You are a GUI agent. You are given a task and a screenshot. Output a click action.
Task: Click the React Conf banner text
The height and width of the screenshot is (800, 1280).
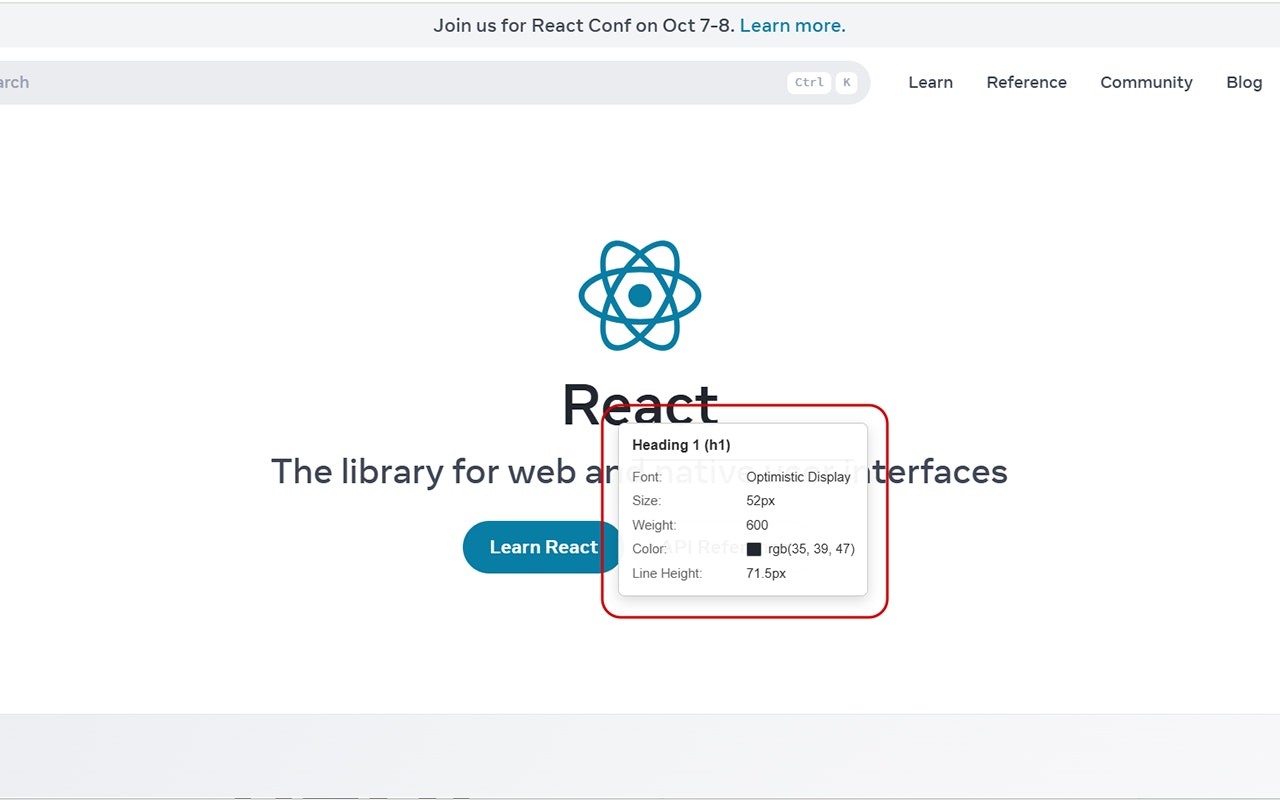pos(584,25)
